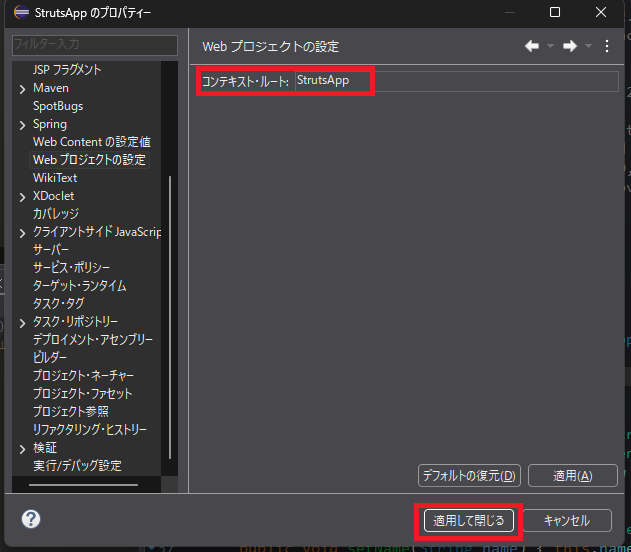Select ビルダー in the tree
The height and width of the screenshot is (552, 631).
[x=50, y=358]
